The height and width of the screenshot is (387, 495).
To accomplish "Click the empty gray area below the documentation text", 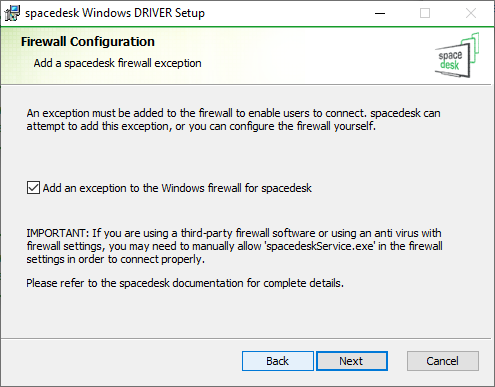I will [246, 313].
